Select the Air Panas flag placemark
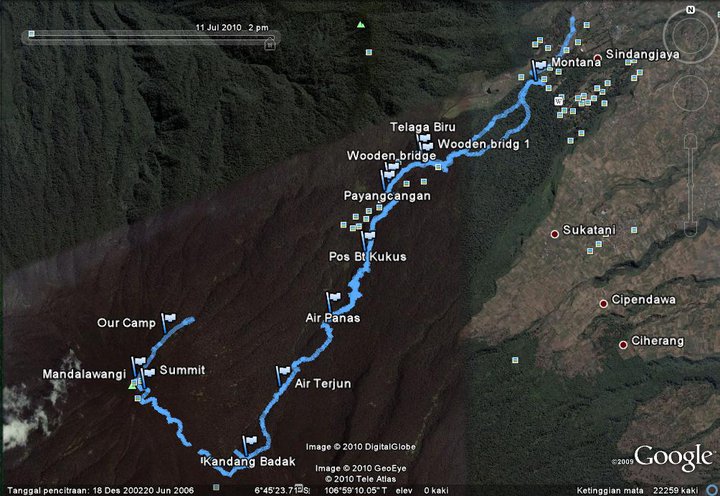Image resolution: width=720 pixels, height=496 pixels. tap(333, 300)
